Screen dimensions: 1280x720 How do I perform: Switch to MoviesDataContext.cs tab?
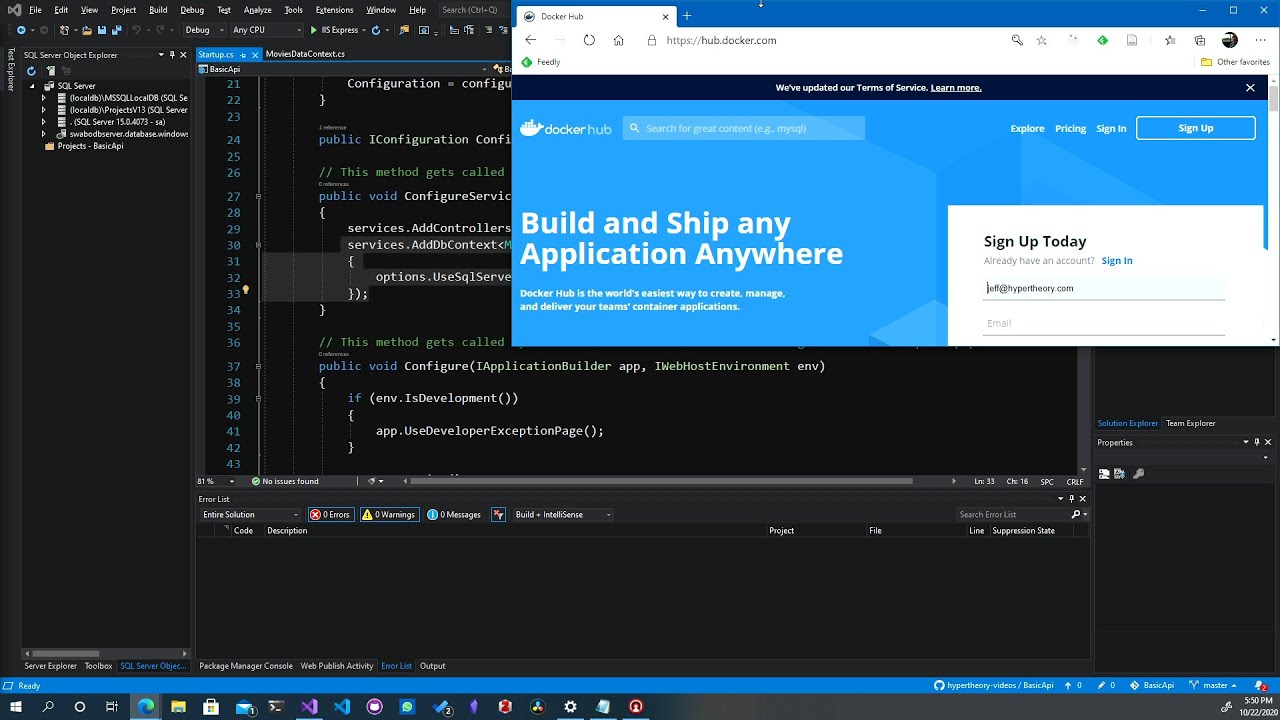305,54
